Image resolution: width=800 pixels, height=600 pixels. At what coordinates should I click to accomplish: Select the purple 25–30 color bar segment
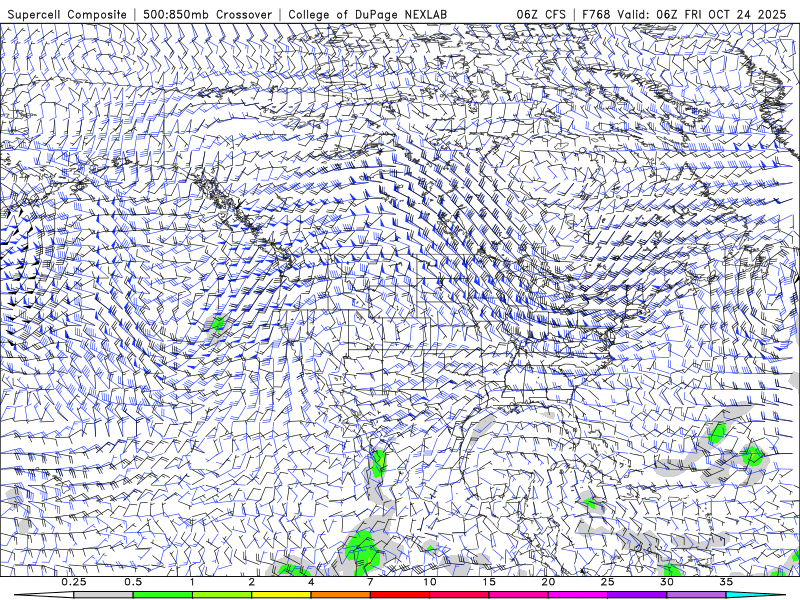[x=637, y=595]
